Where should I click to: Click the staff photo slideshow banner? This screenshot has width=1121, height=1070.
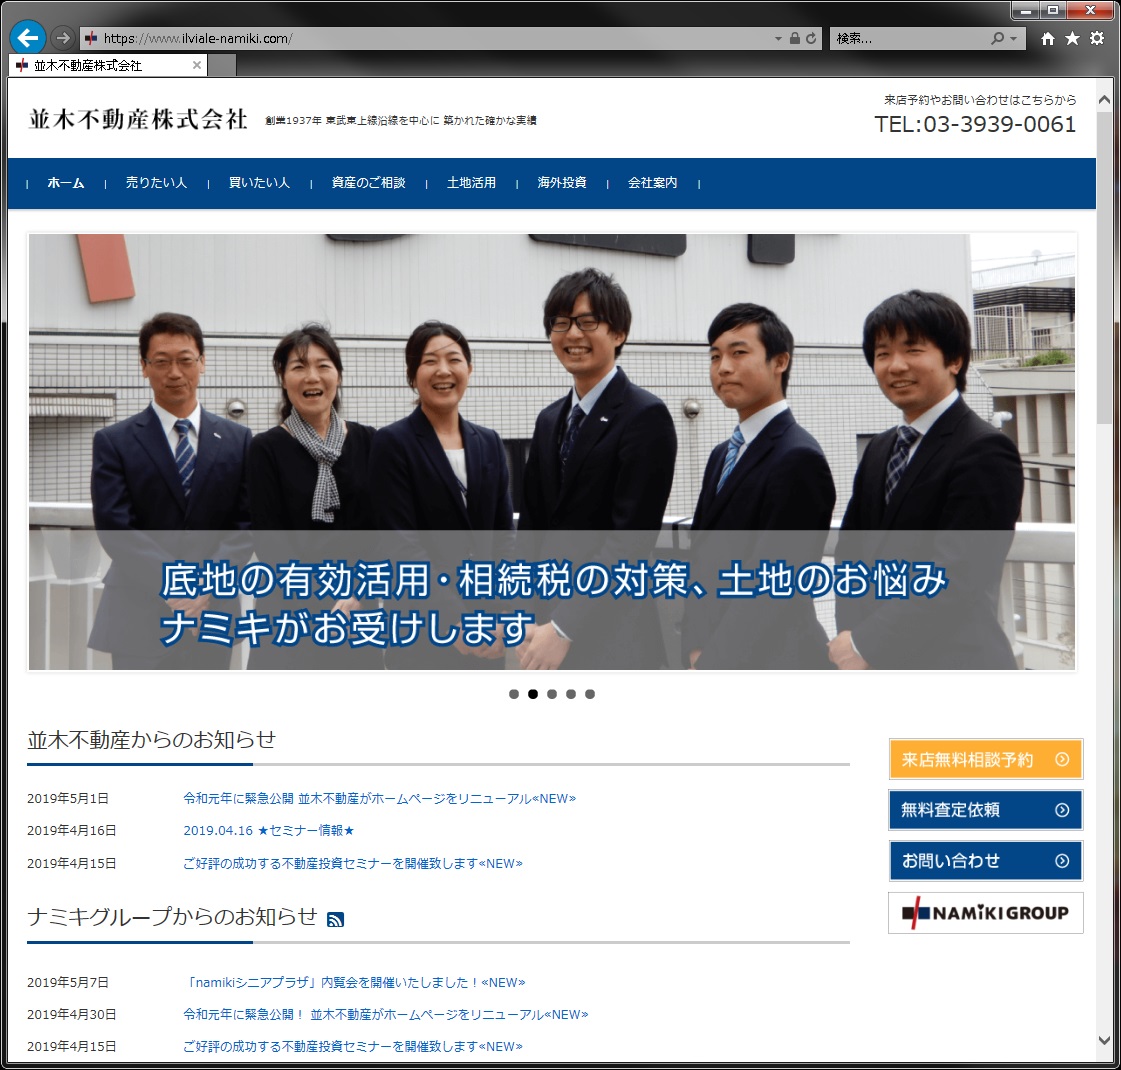[x=552, y=452]
